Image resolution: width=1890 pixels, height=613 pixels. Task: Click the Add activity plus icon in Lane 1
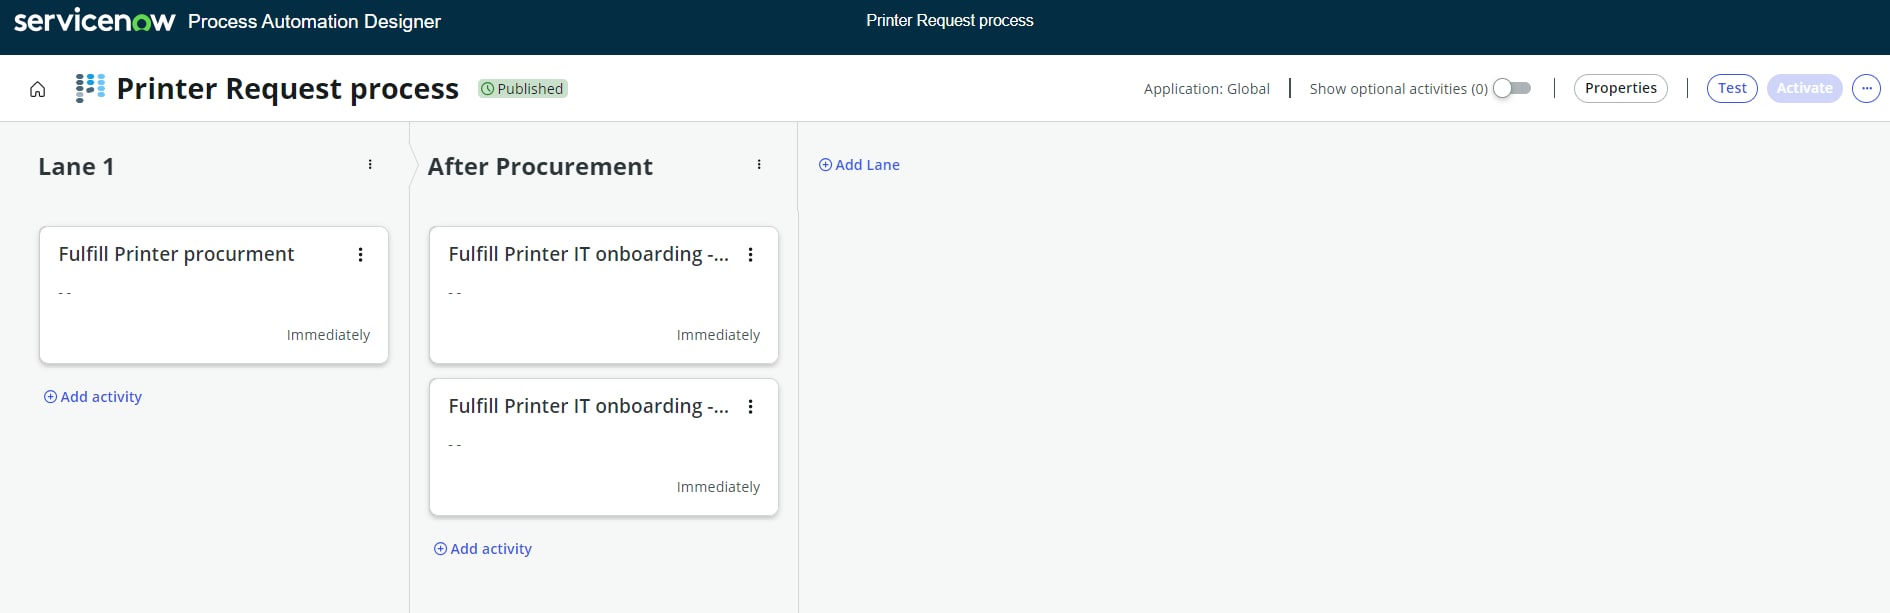click(50, 397)
